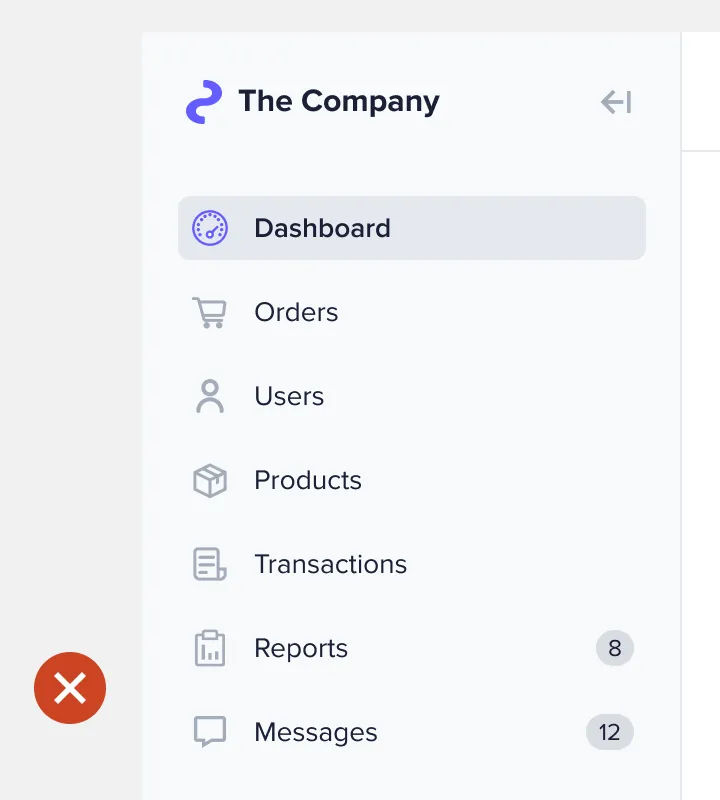This screenshot has height=800, width=720.
Task: Click the purple company logo icon
Action: click(x=204, y=102)
